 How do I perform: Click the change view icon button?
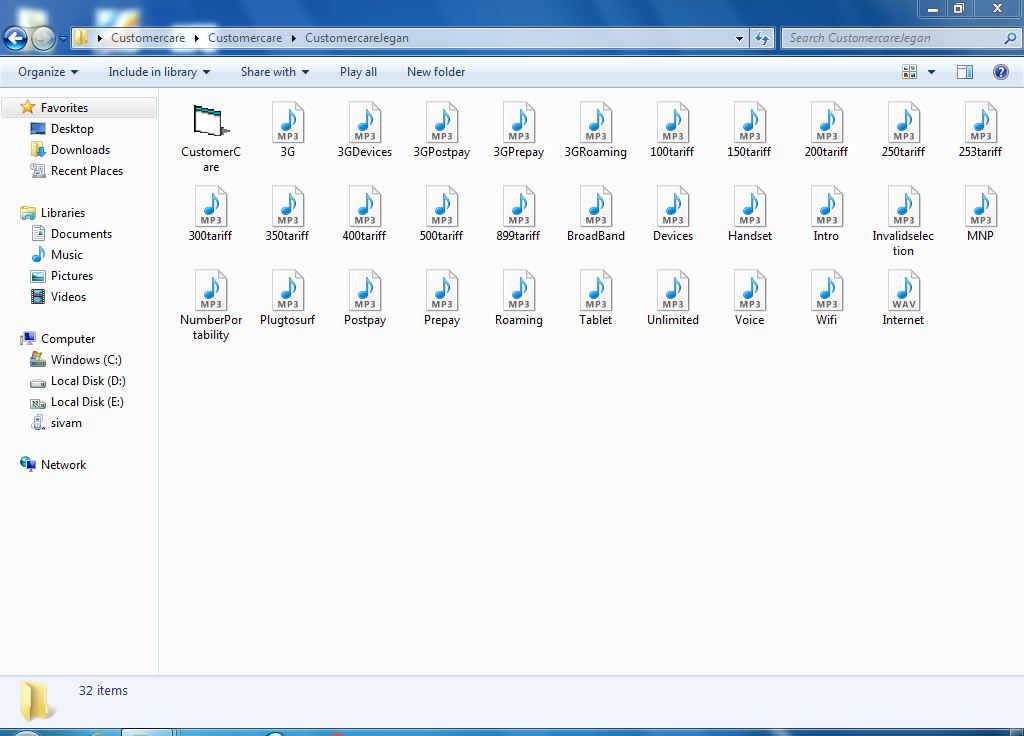(x=909, y=72)
